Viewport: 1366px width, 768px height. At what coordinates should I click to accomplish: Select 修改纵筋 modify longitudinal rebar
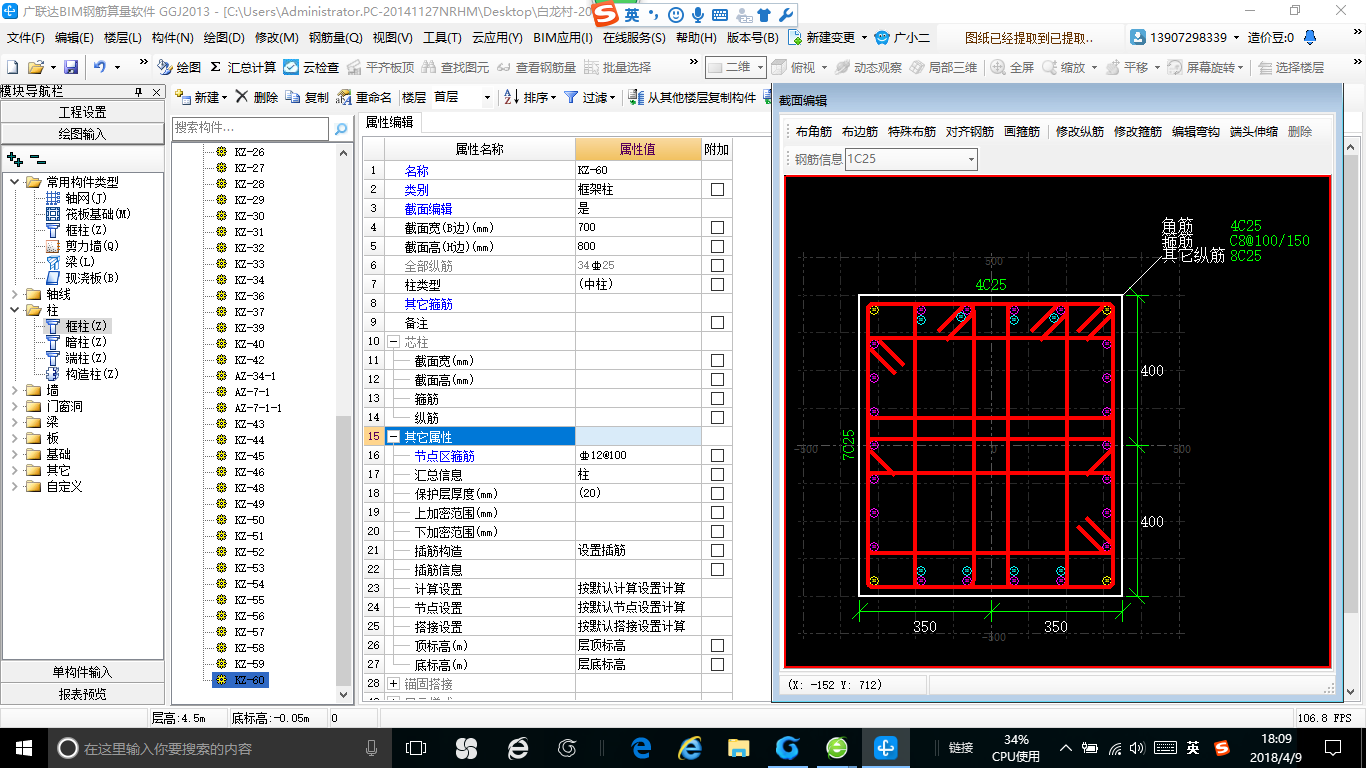point(1080,131)
